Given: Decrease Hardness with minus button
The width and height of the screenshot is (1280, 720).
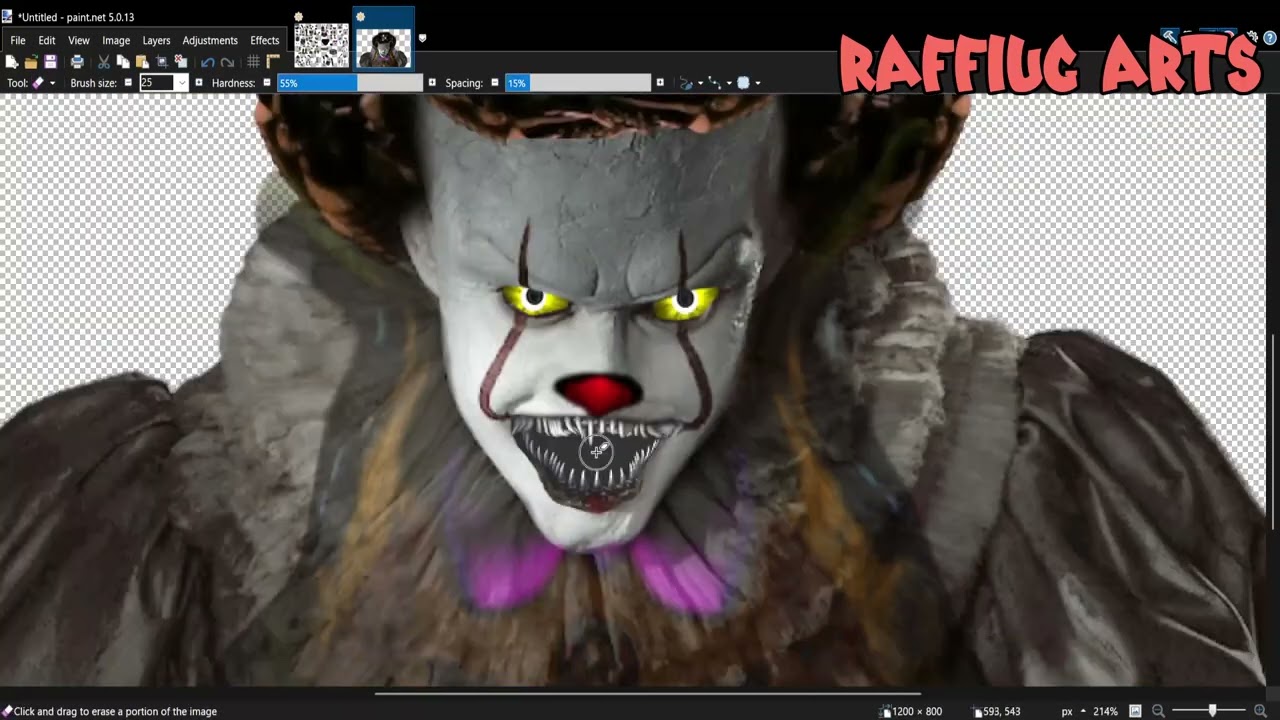Looking at the screenshot, I should click(267, 83).
